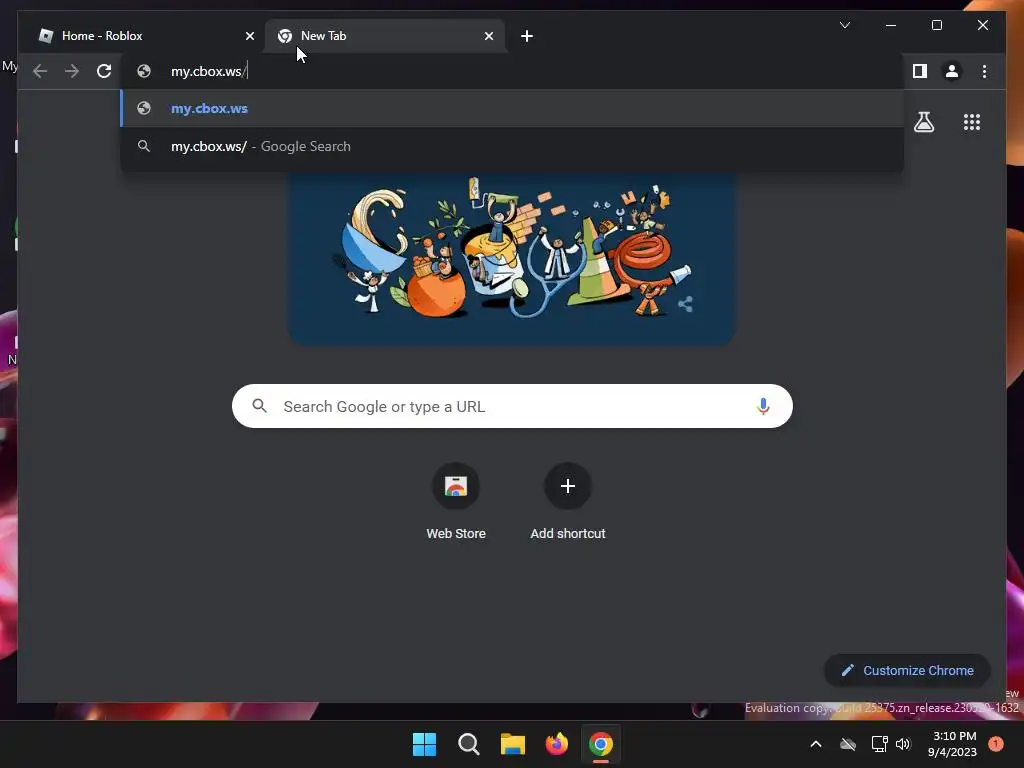Open the clock showing 3:10 PM
Viewport: 1024px width, 768px height.
952,744
